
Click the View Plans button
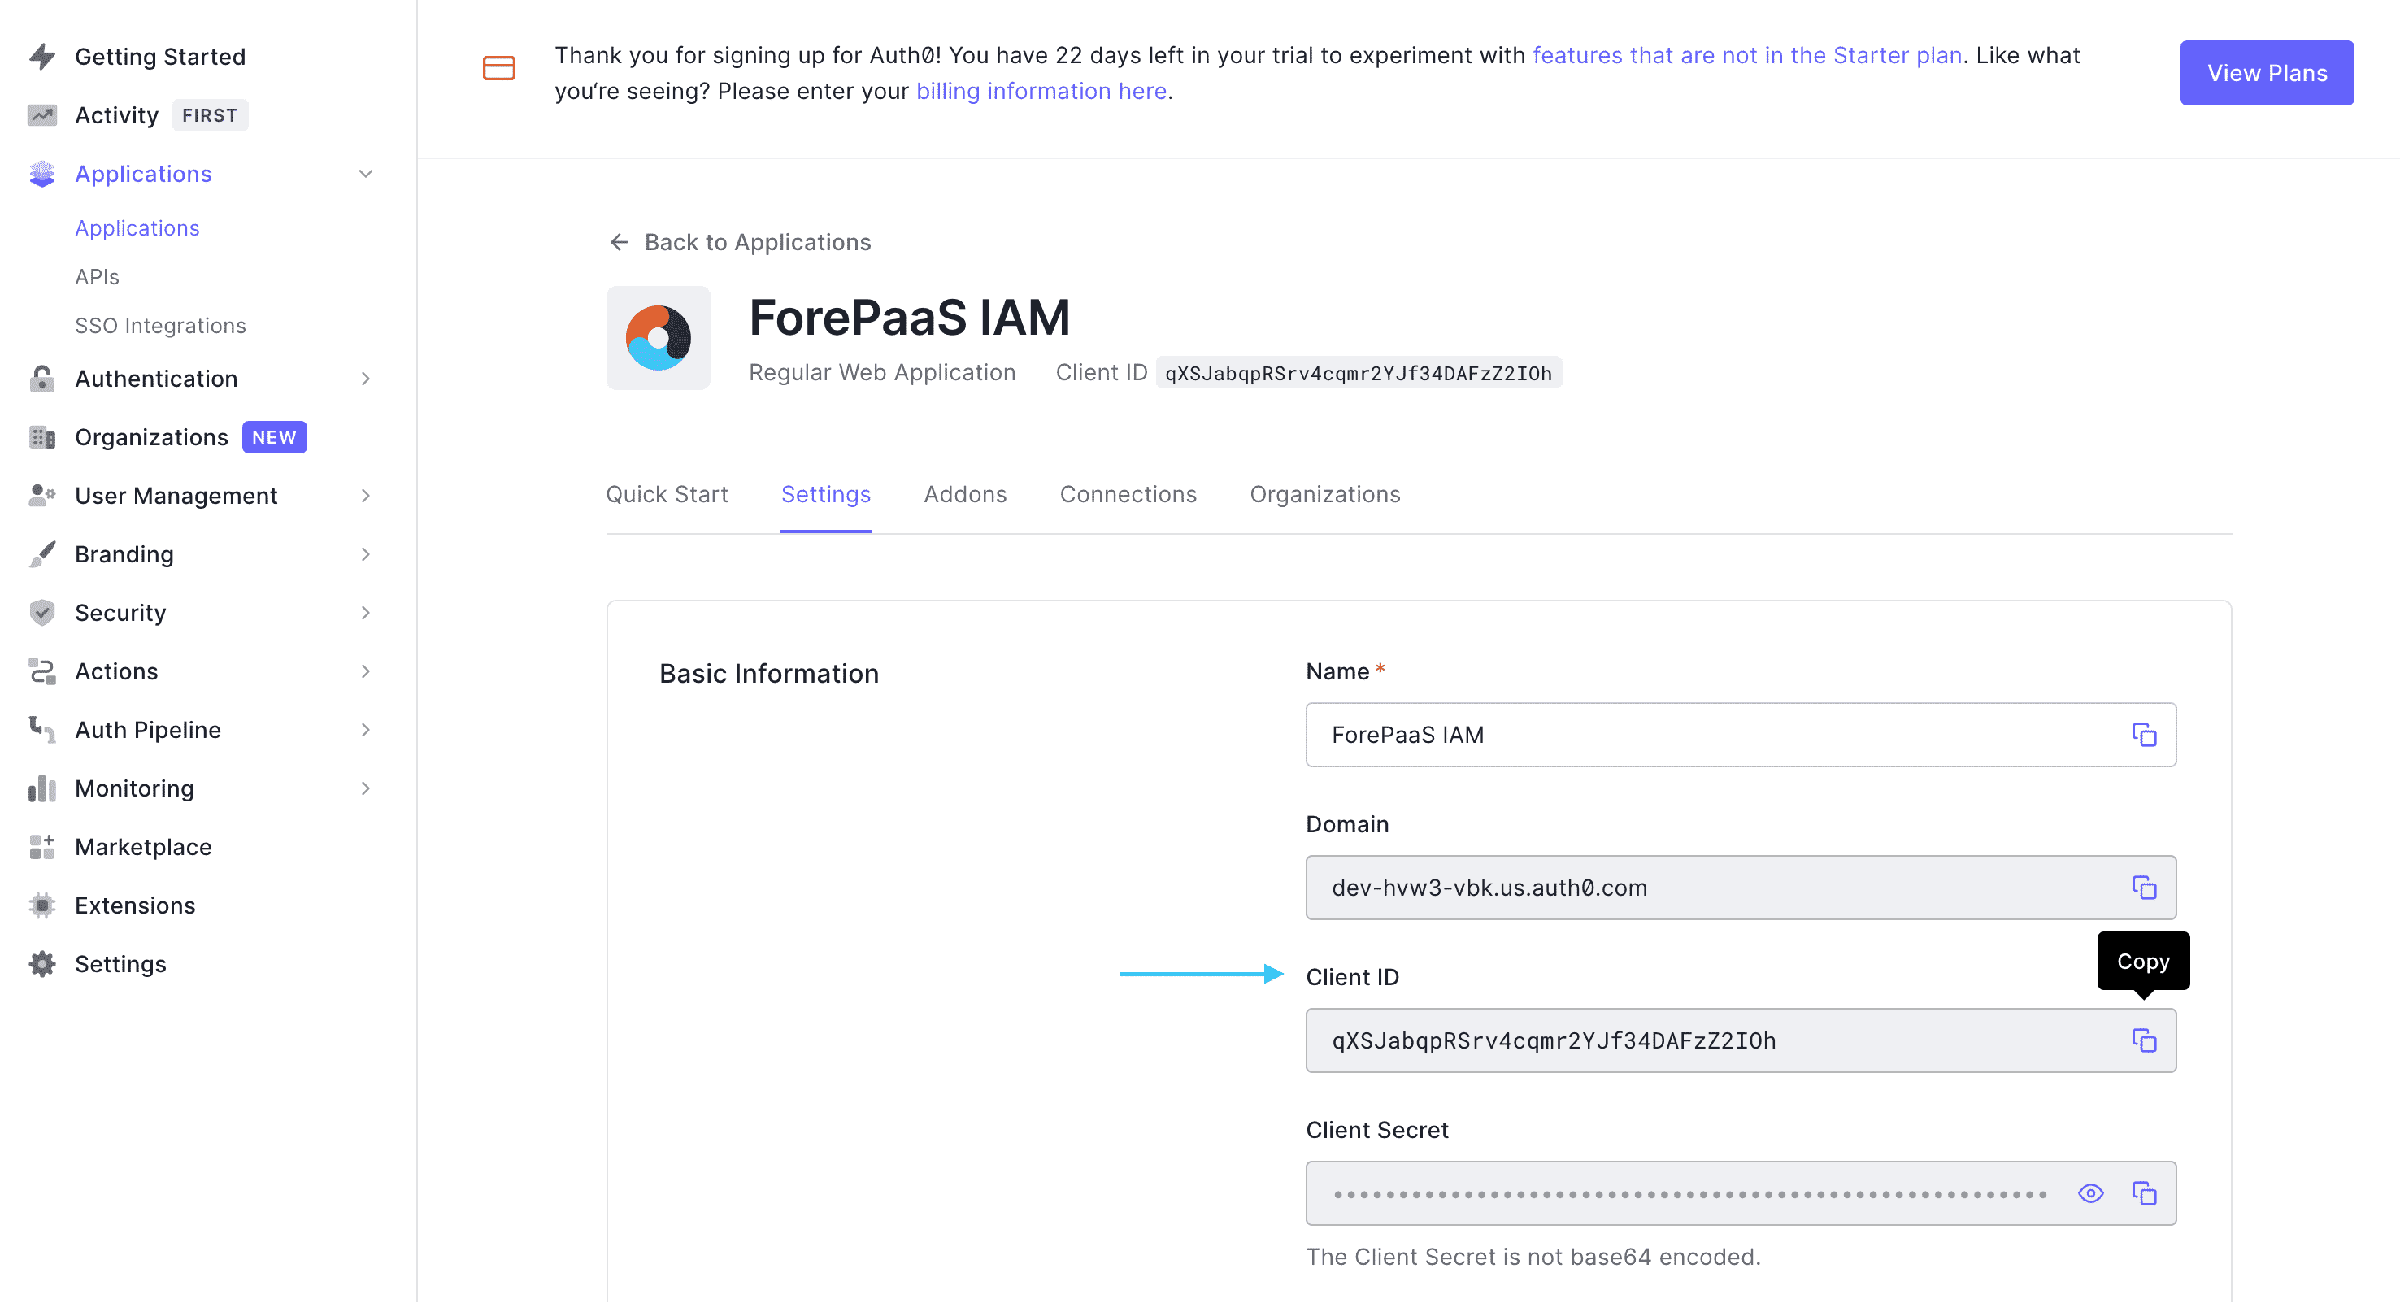click(2267, 73)
